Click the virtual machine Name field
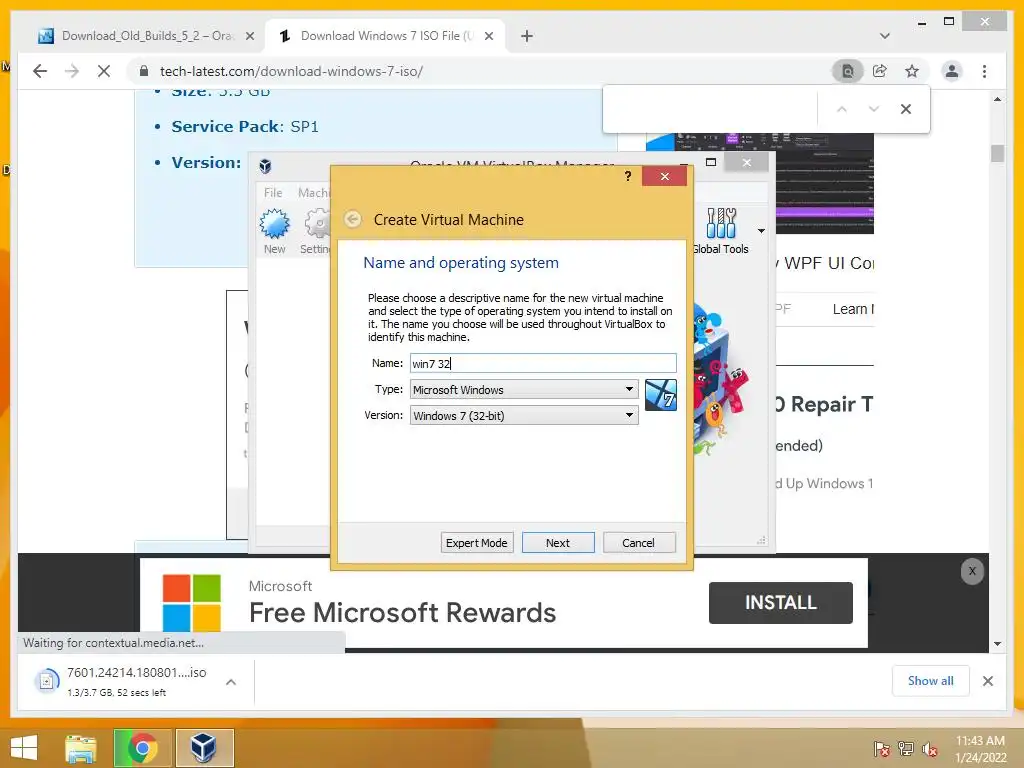 tap(543, 363)
